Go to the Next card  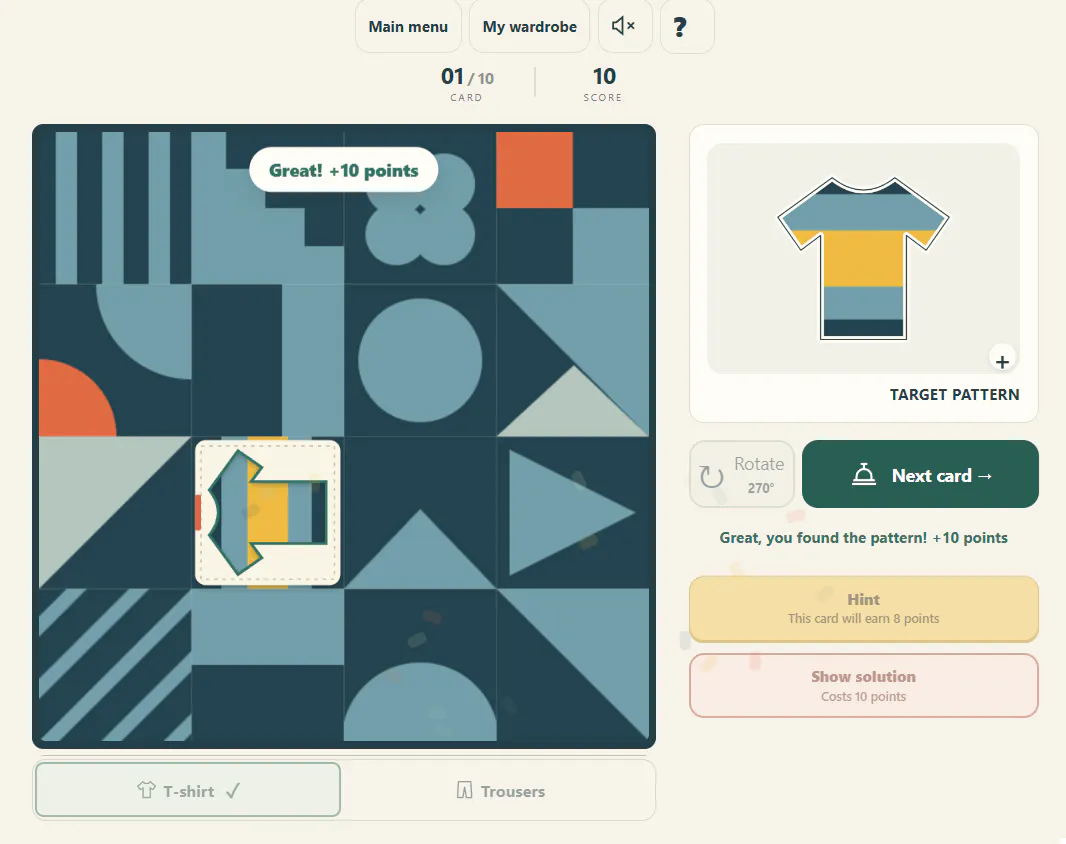921,474
